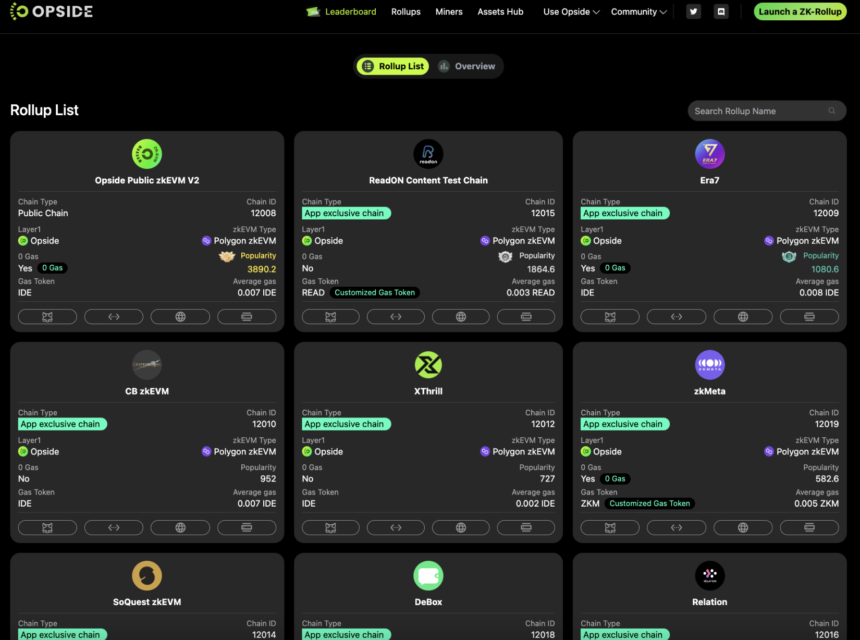Click the 0 Gas badge on Era7 card

[615, 268]
